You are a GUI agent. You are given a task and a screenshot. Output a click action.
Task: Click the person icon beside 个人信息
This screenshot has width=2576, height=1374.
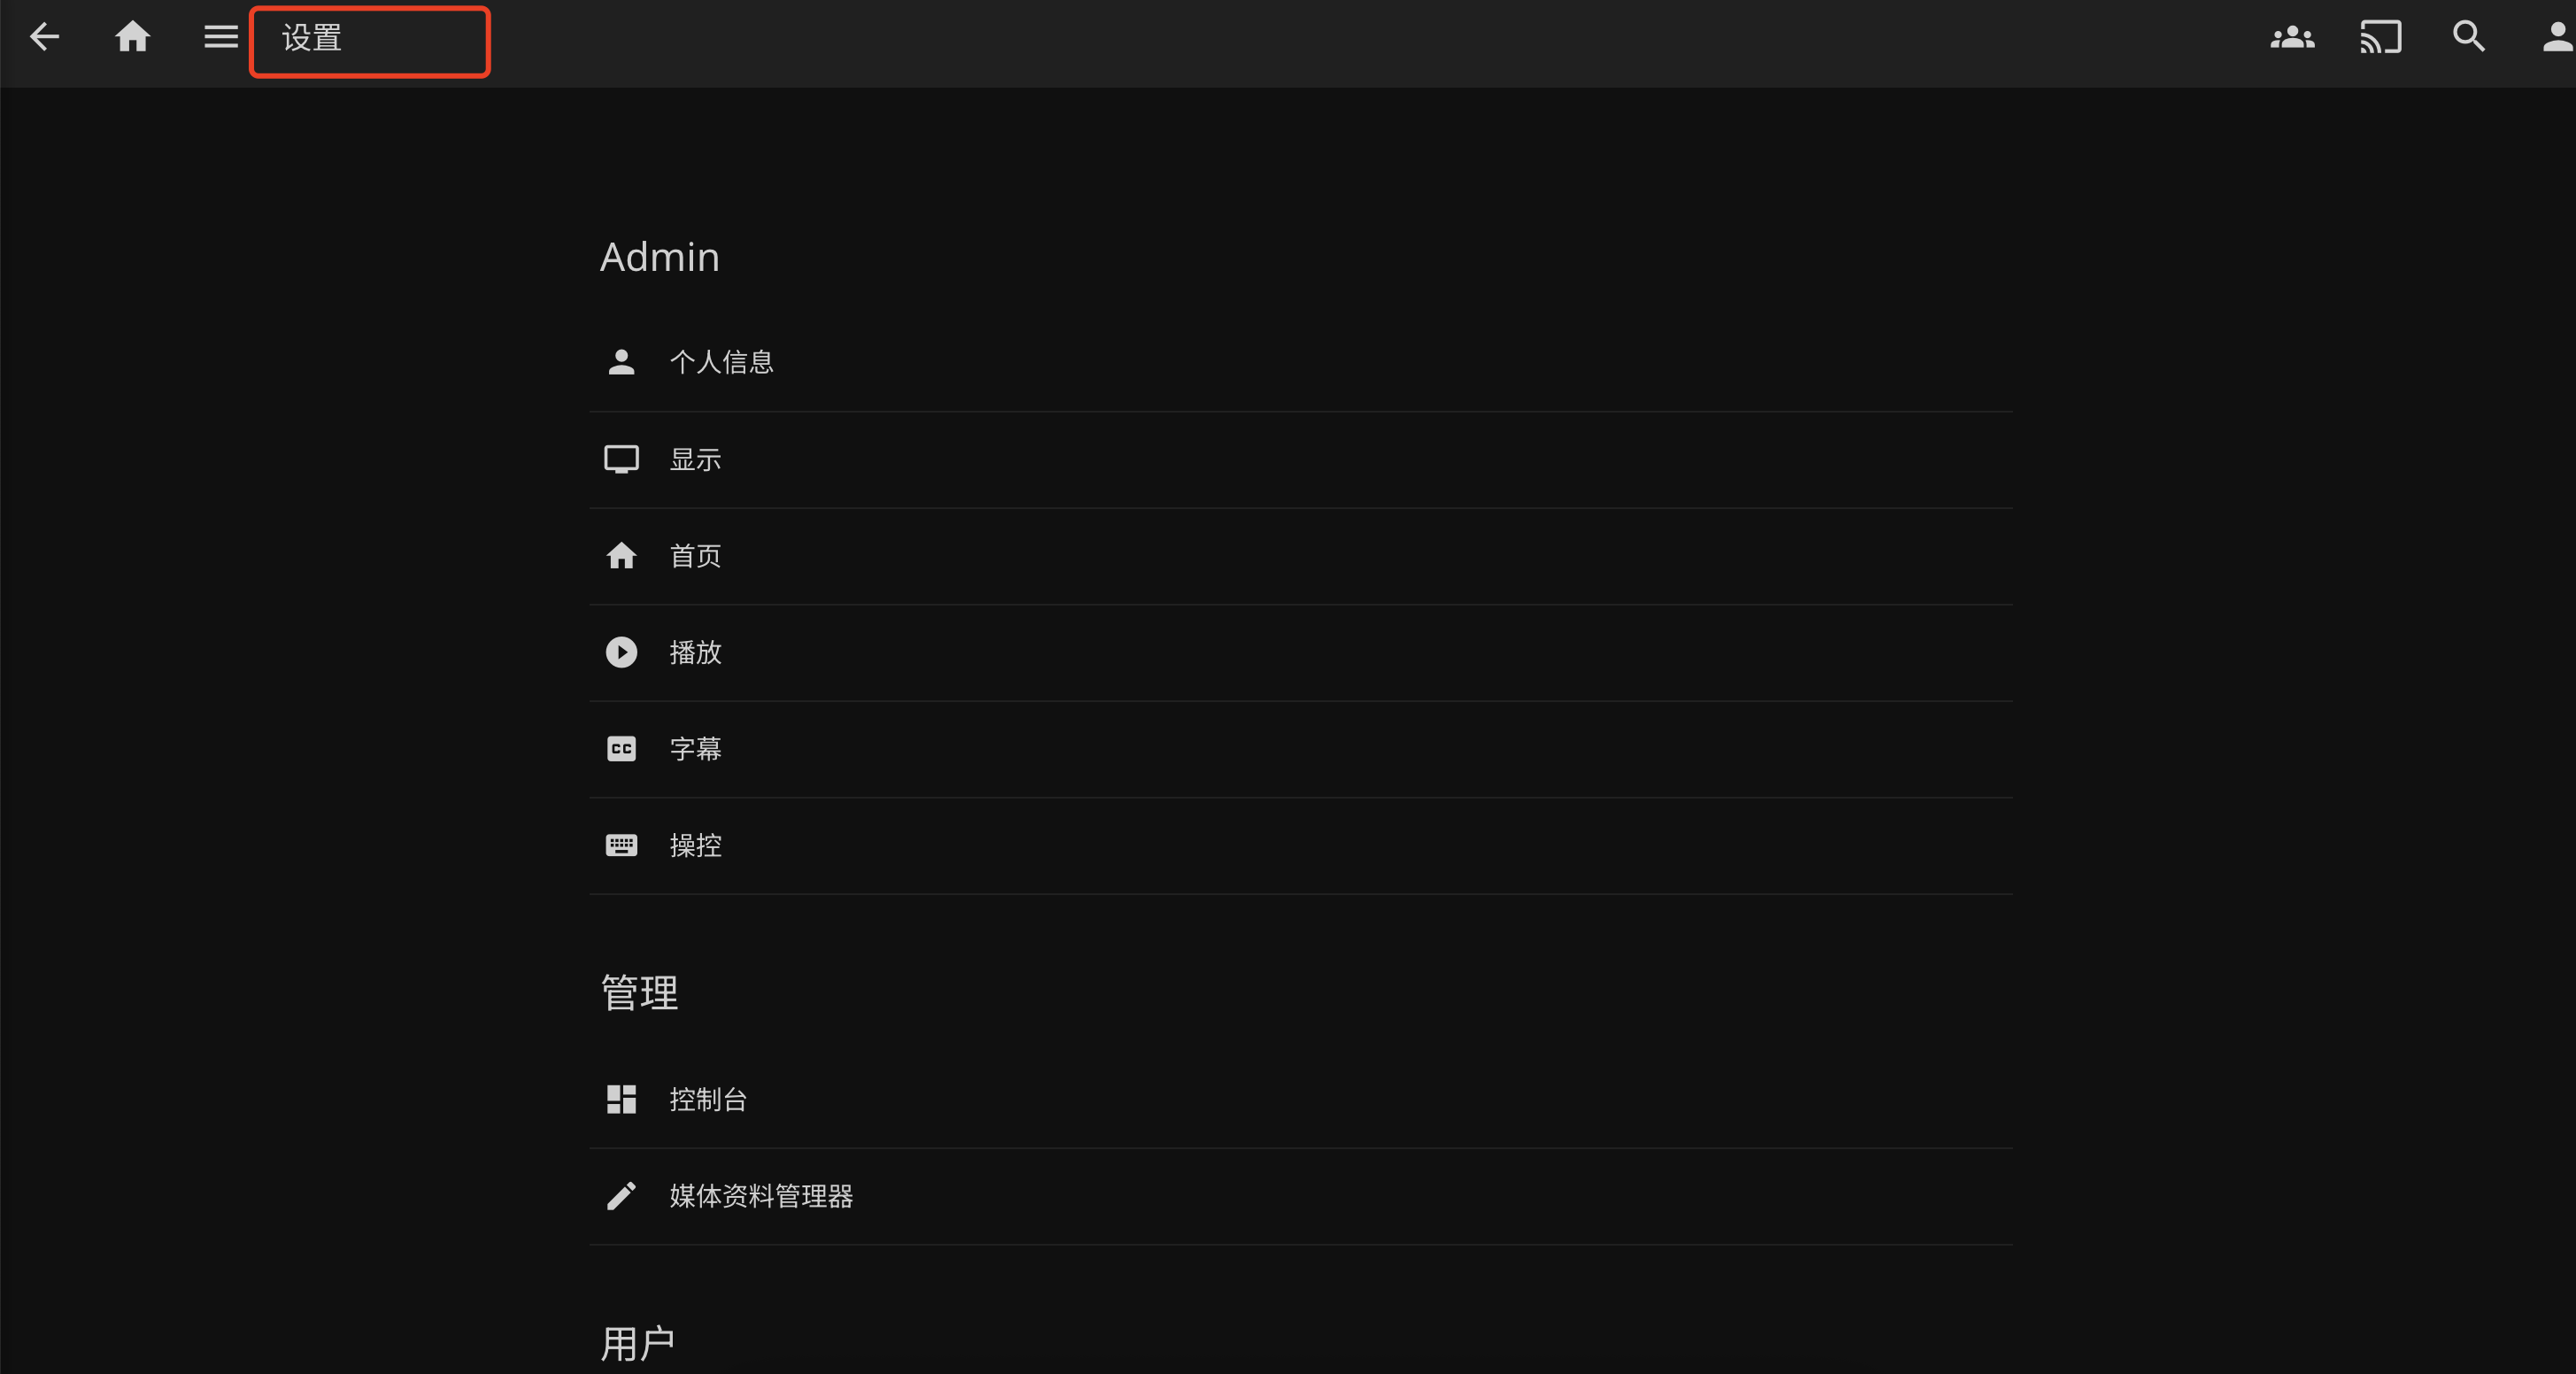[621, 362]
